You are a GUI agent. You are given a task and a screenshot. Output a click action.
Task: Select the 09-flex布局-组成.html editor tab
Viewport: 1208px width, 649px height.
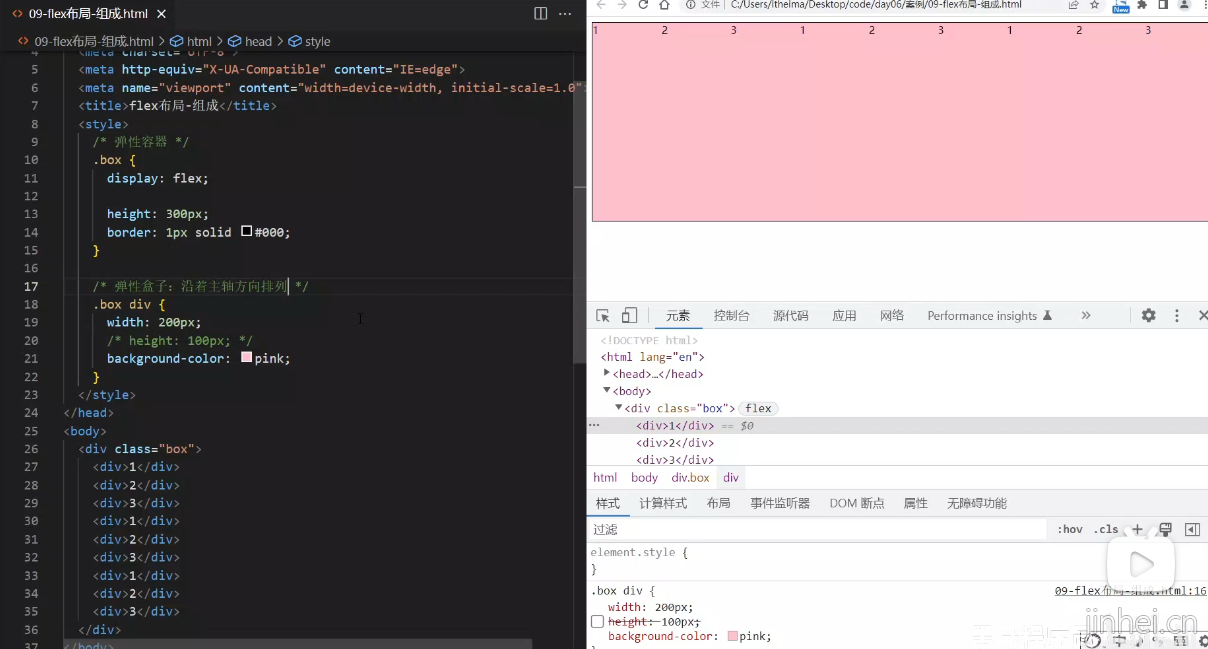88,14
